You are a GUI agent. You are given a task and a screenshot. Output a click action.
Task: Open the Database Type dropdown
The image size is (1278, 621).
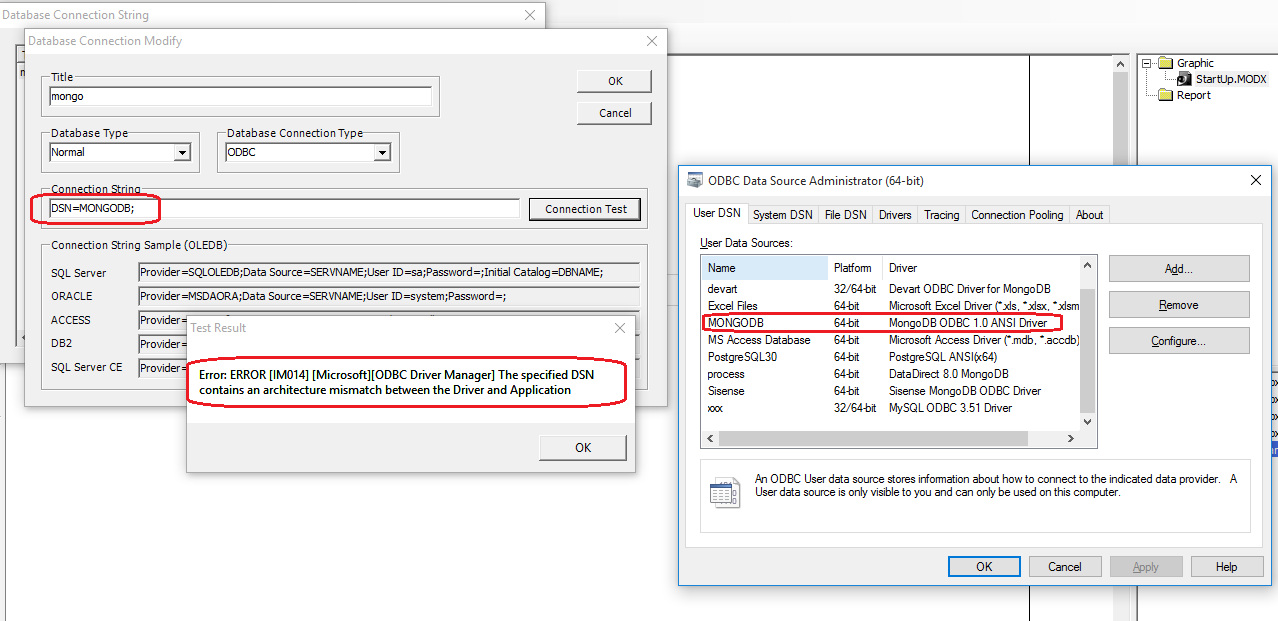click(x=182, y=153)
